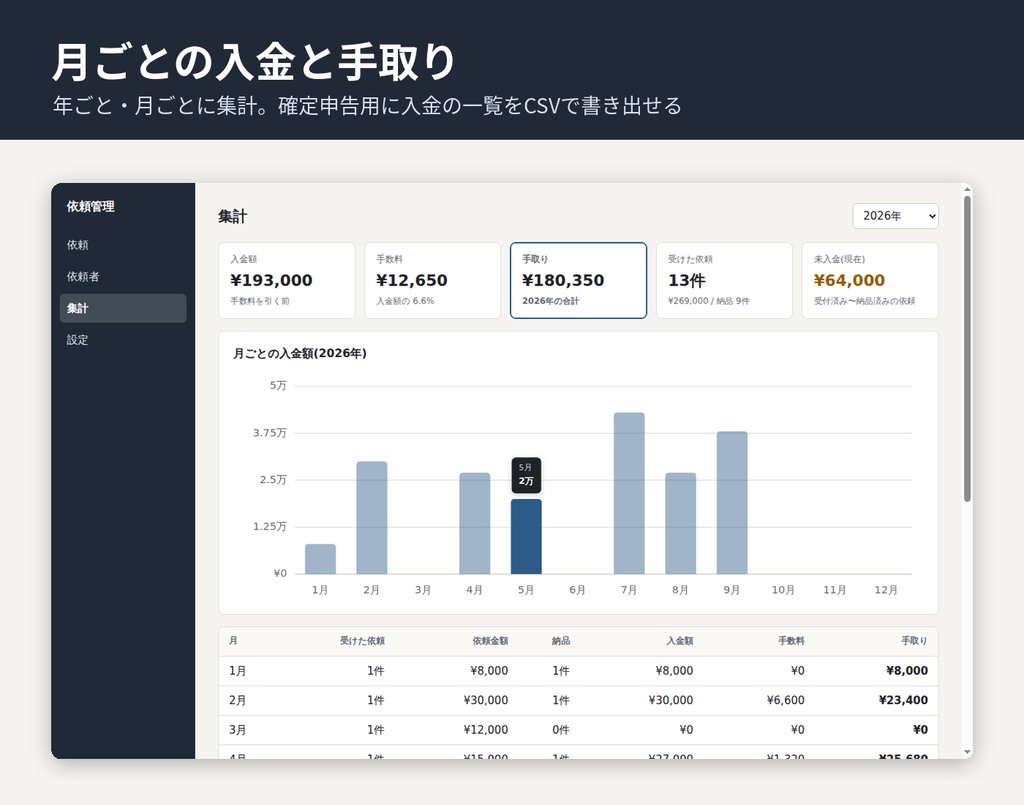Click the 納品 column header
Image resolution: width=1024 pixels, height=805 pixels.
click(561, 641)
